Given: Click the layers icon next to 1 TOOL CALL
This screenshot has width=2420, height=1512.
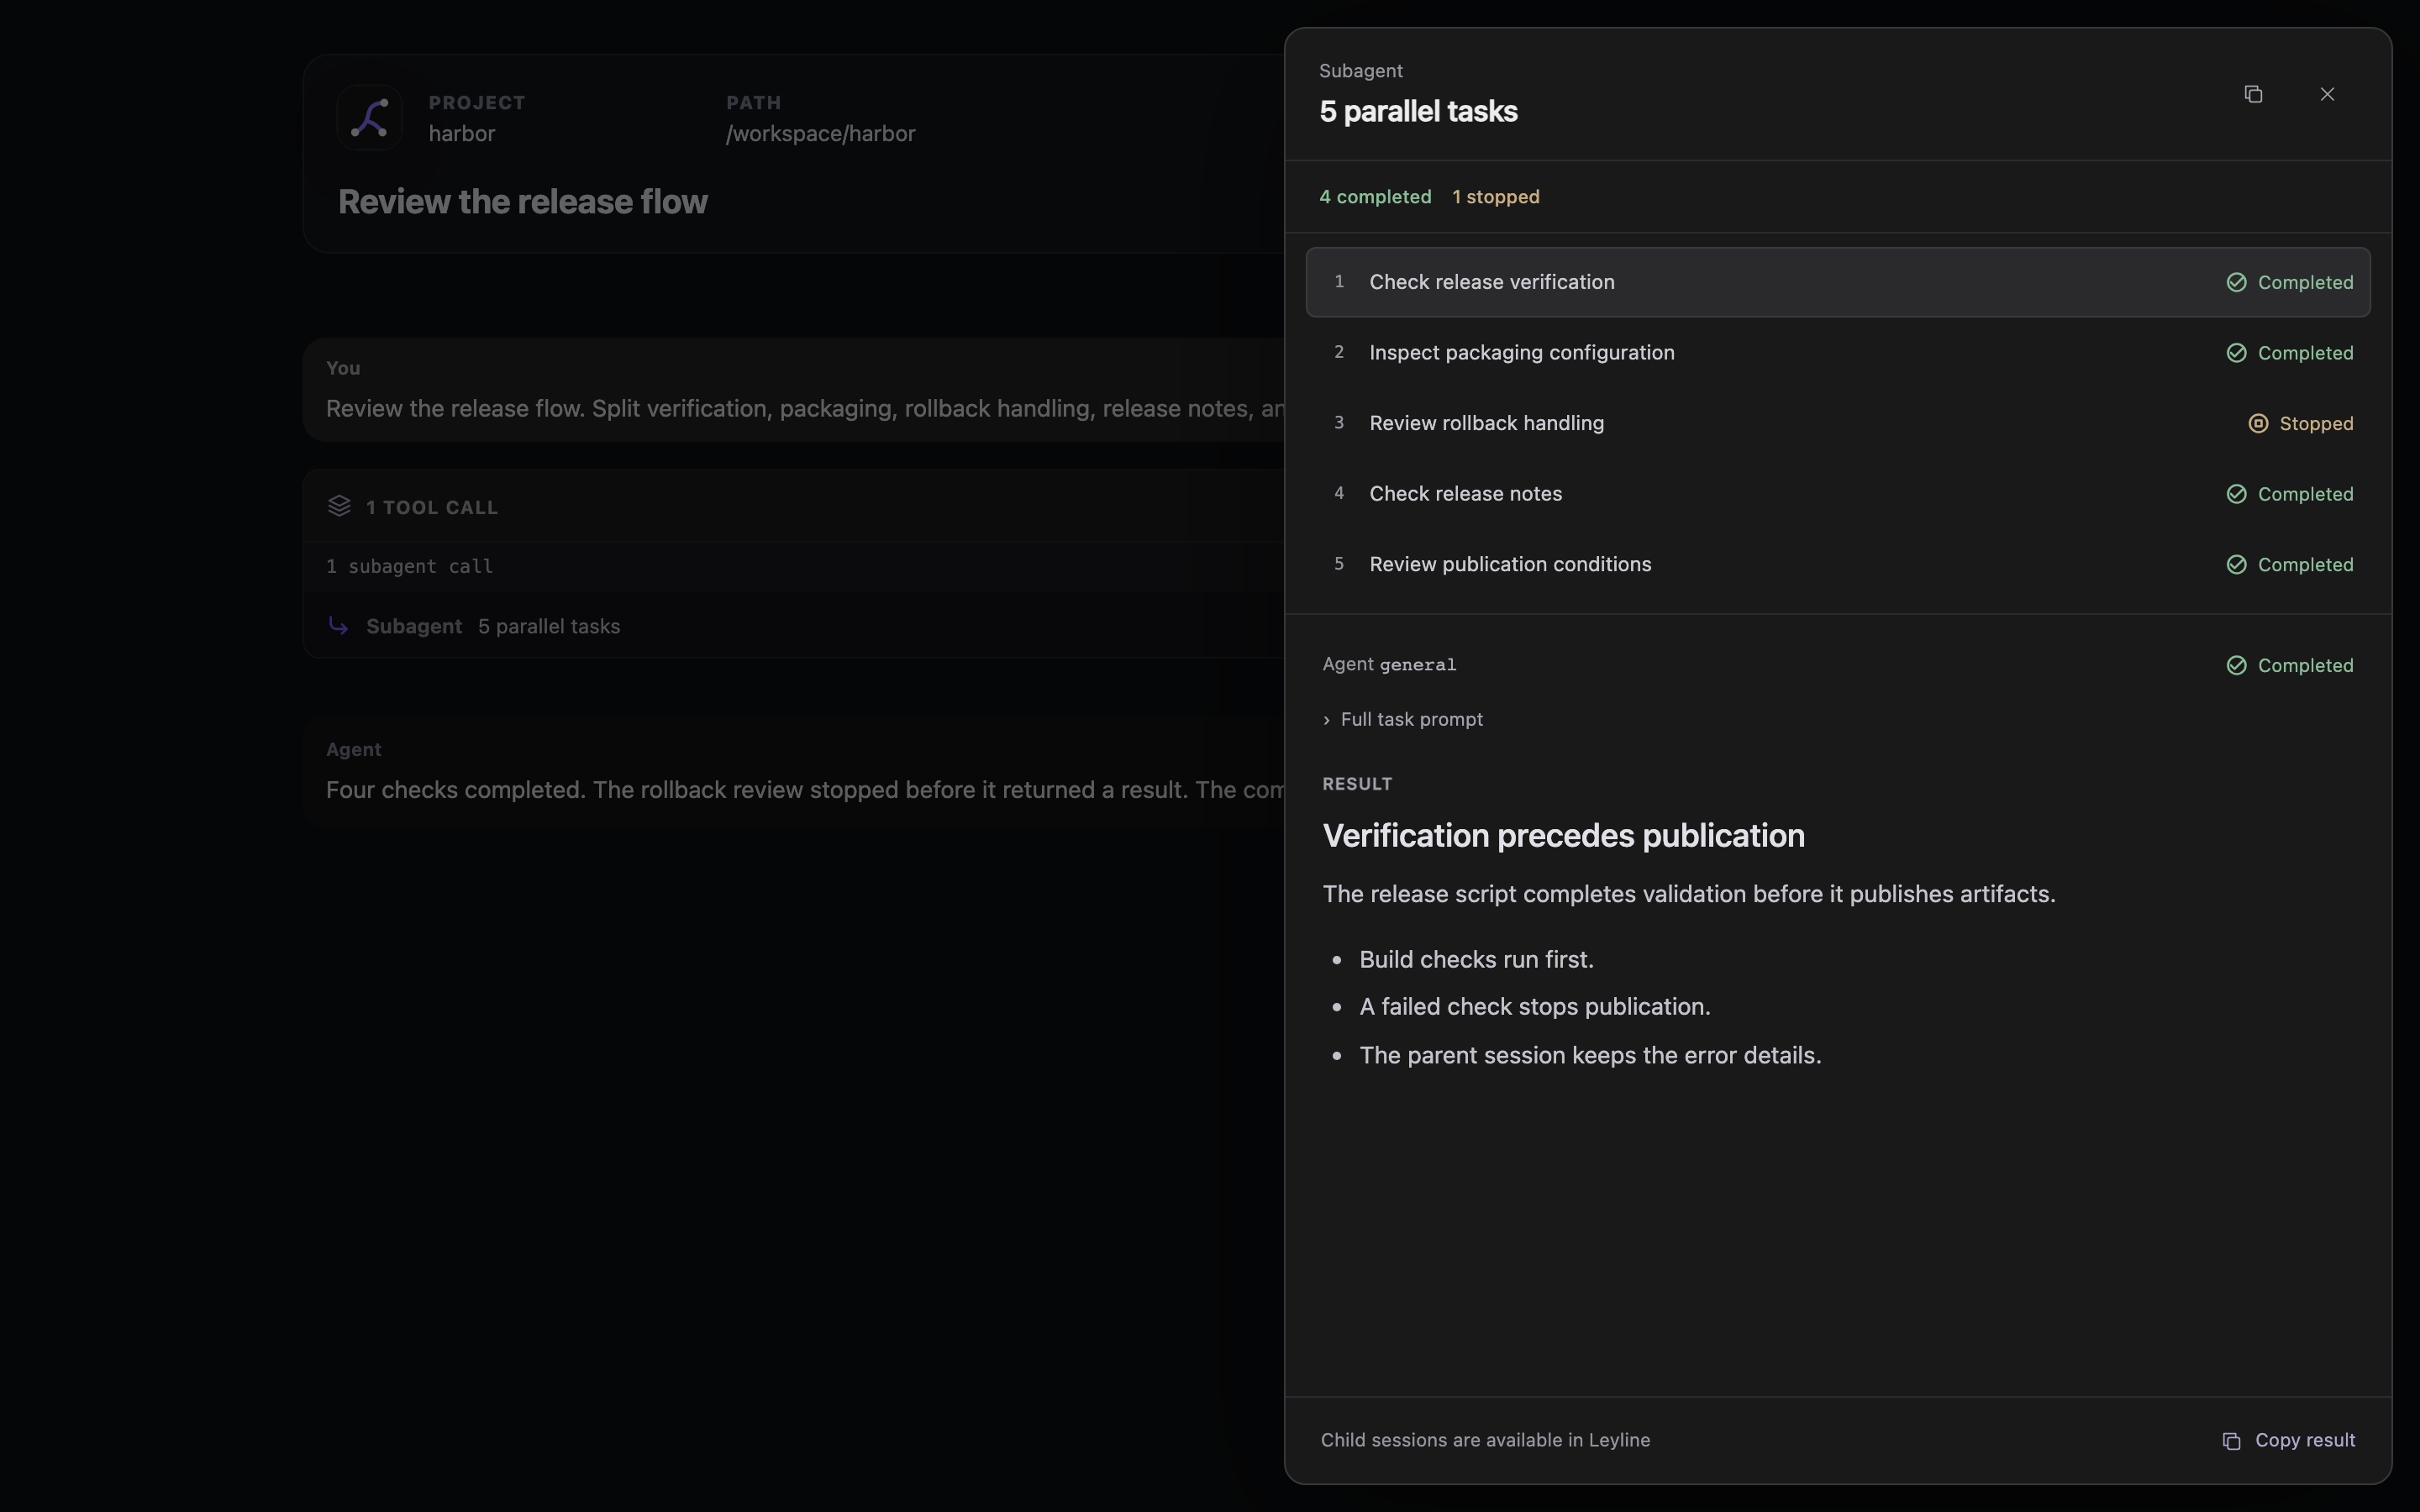Looking at the screenshot, I should [339, 506].
